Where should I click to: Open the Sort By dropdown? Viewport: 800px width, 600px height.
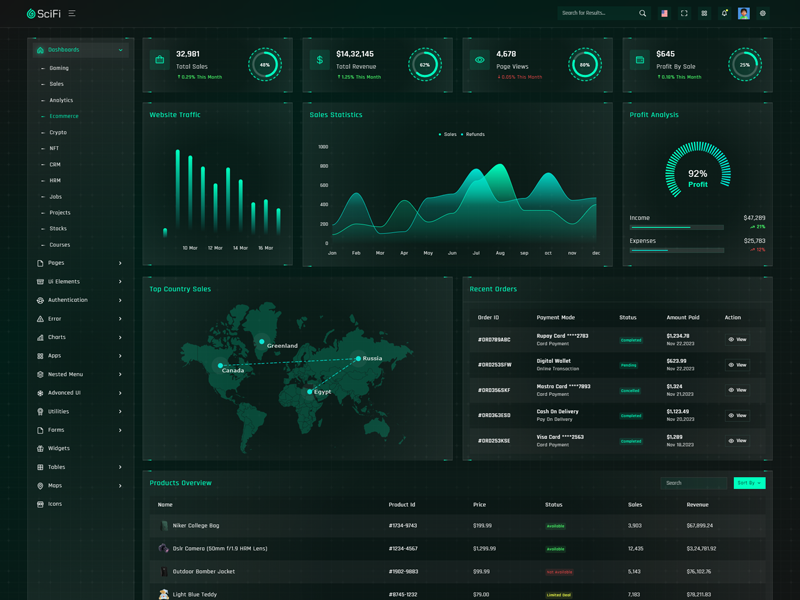point(748,483)
